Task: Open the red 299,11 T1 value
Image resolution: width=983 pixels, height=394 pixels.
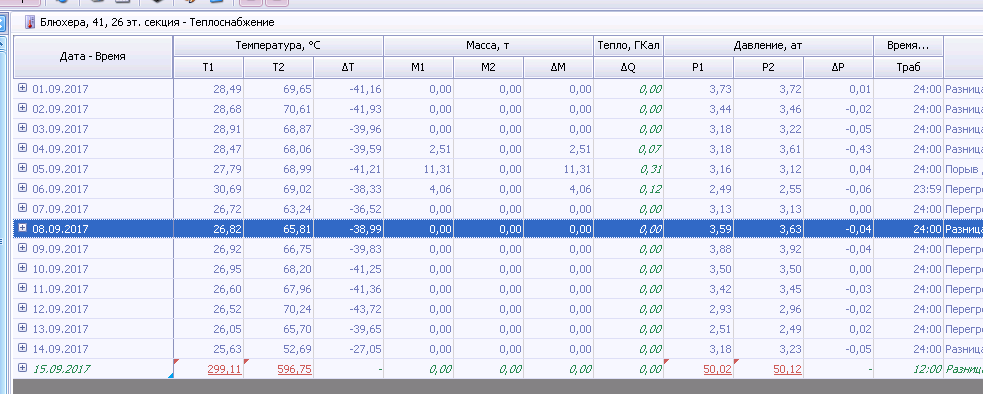Action: click(224, 370)
